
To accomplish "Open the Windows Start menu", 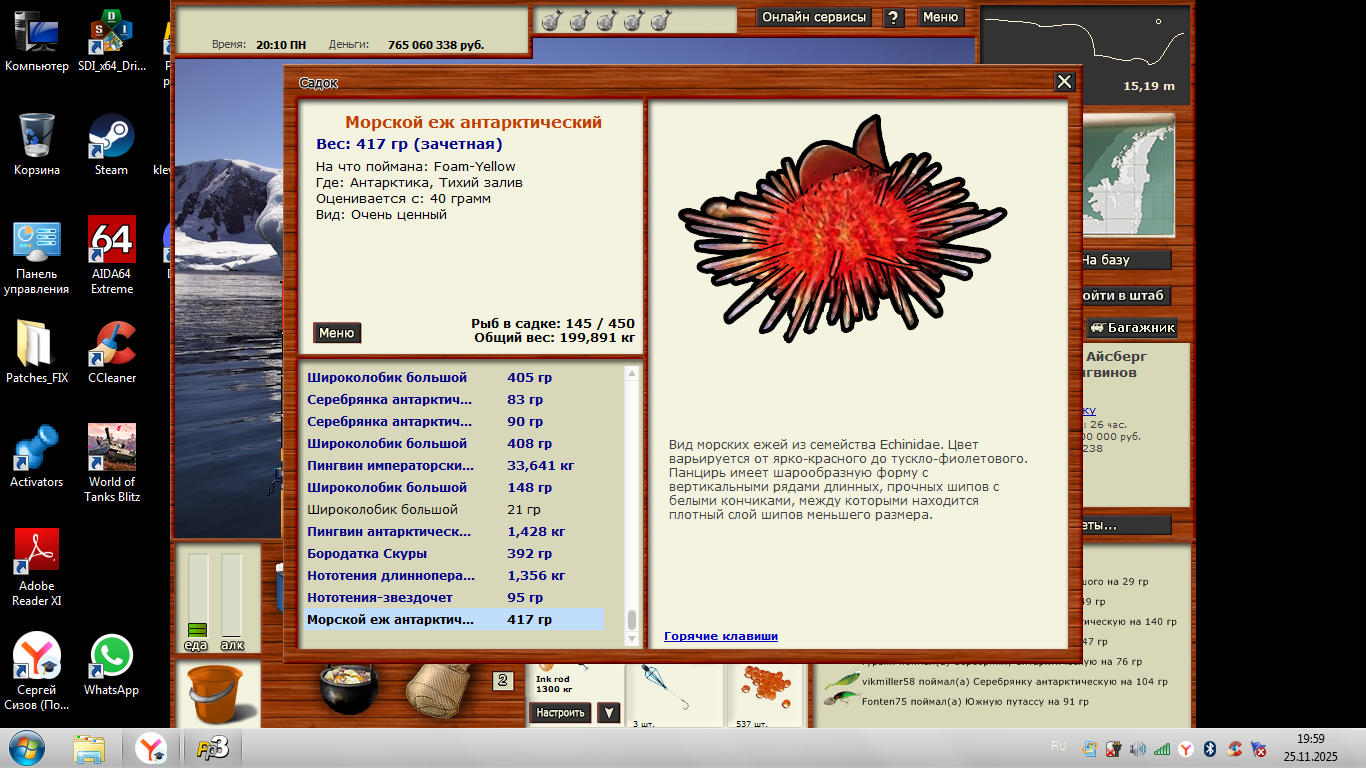I will point(26,748).
